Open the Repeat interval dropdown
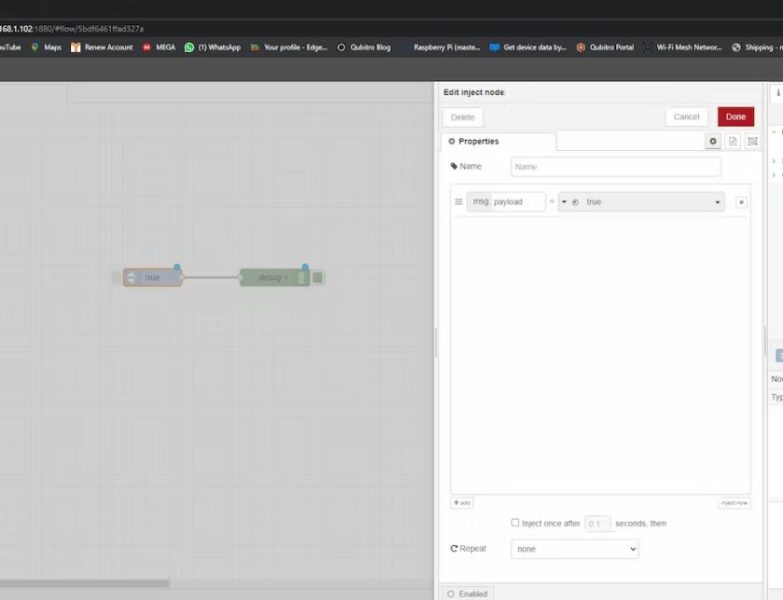 pyautogui.click(x=574, y=549)
